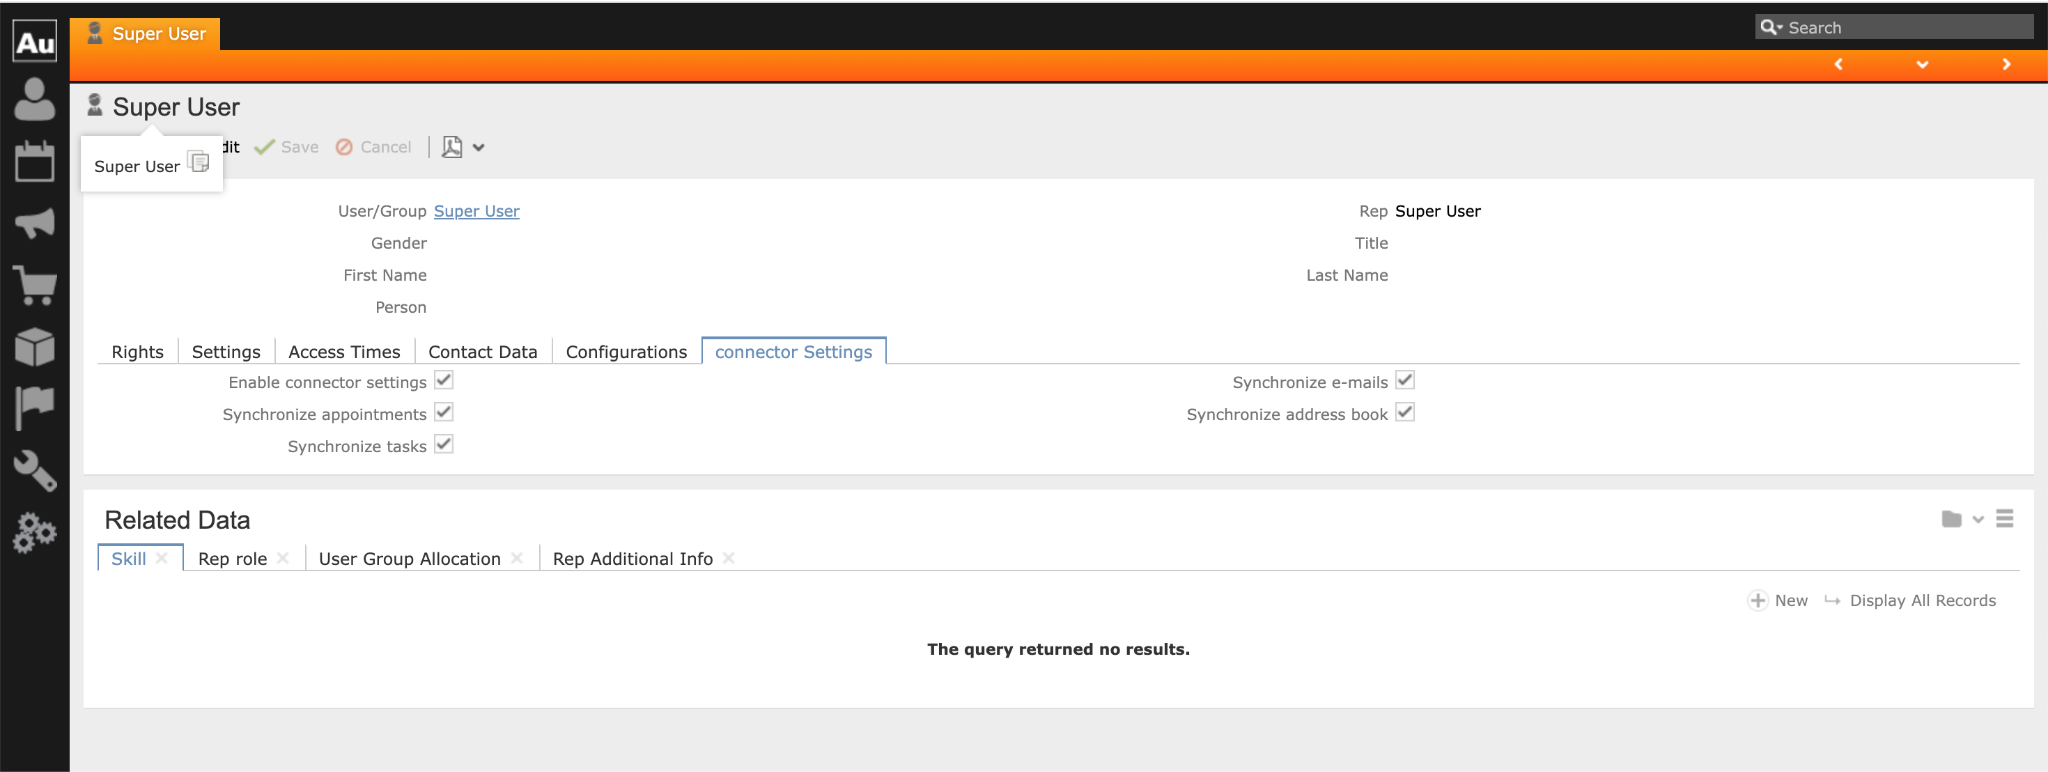Open the calendar icon in sidebar

click(34, 161)
